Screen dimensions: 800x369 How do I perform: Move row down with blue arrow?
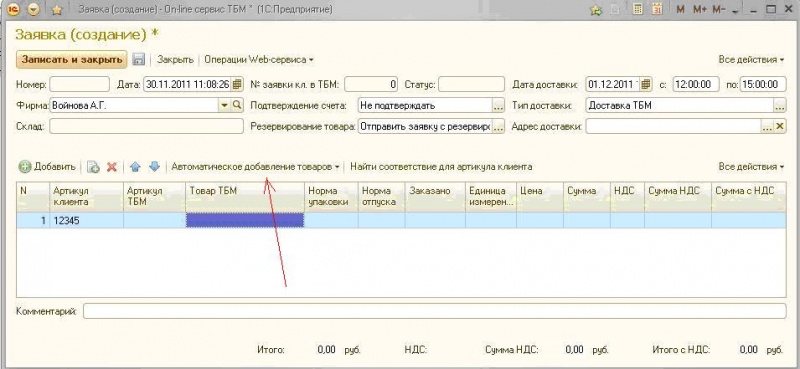[154, 167]
